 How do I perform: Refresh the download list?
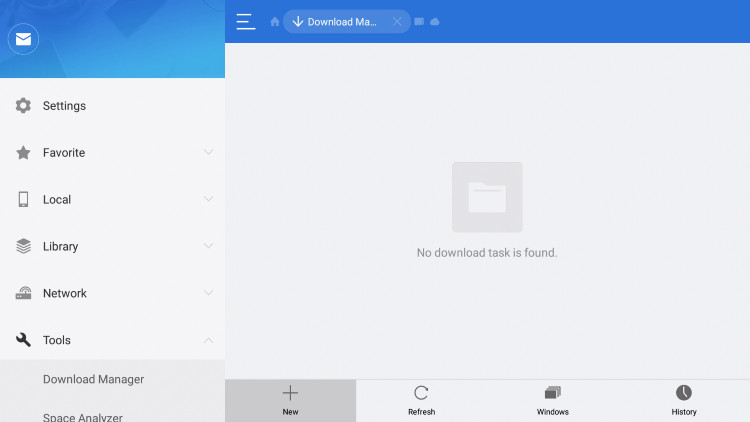coord(421,401)
